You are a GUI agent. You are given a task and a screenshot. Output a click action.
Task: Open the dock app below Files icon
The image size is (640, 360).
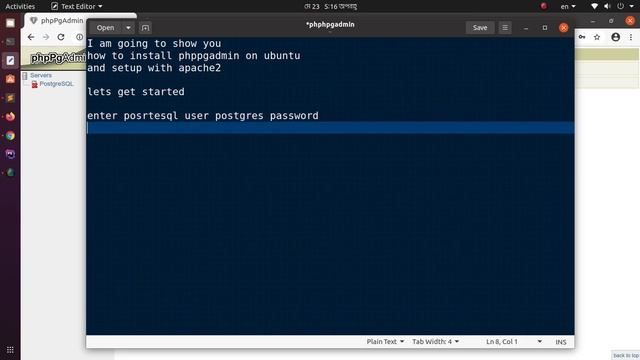10,42
